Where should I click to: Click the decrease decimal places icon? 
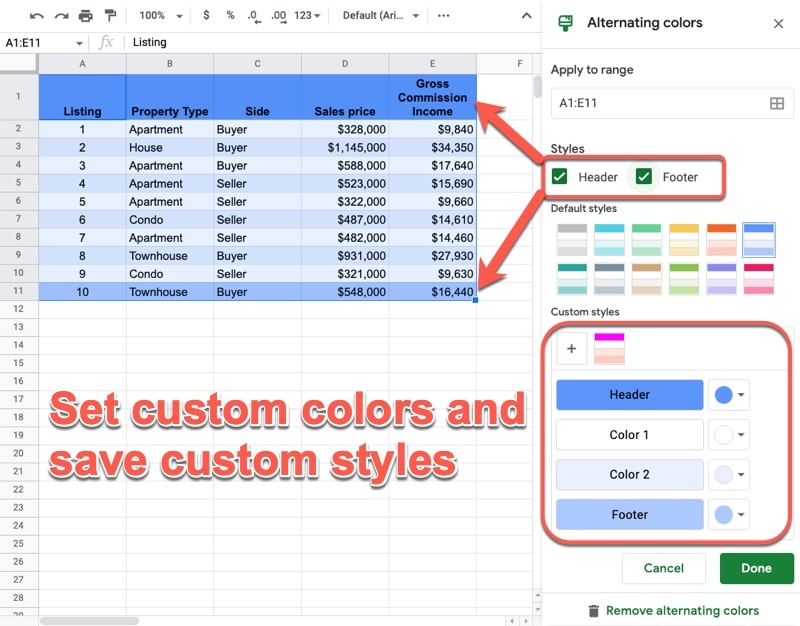point(254,16)
